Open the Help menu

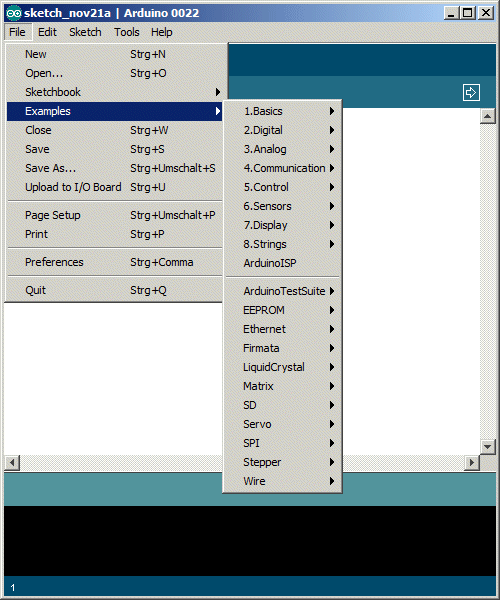(161, 32)
